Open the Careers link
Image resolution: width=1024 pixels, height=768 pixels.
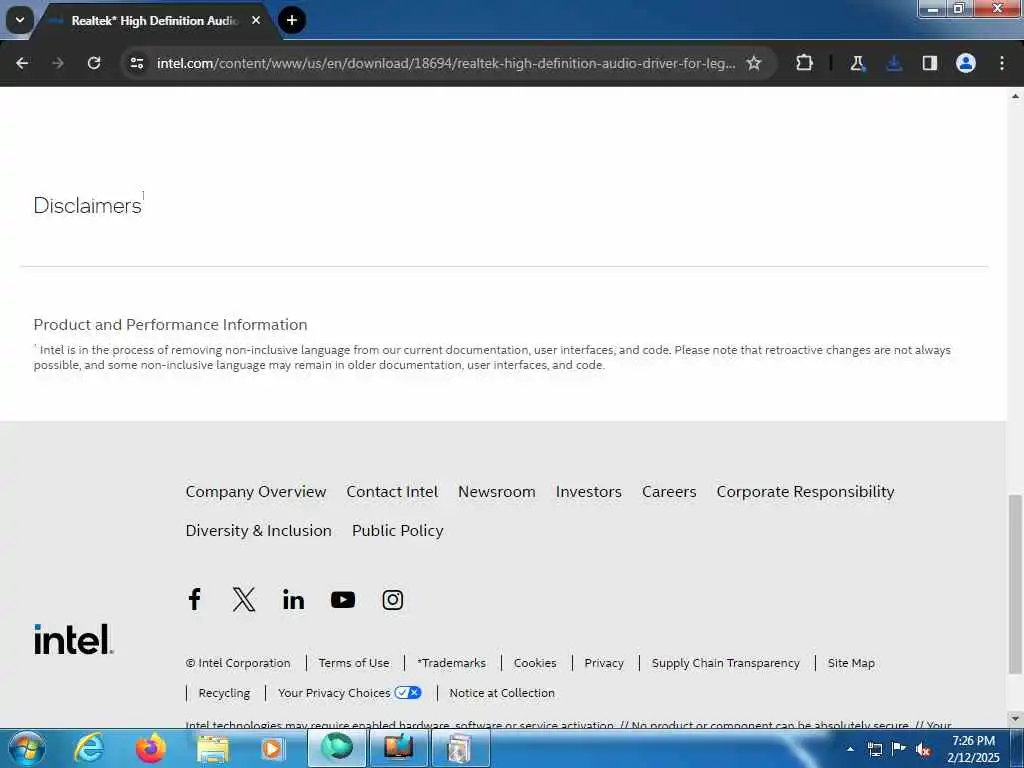click(x=669, y=492)
